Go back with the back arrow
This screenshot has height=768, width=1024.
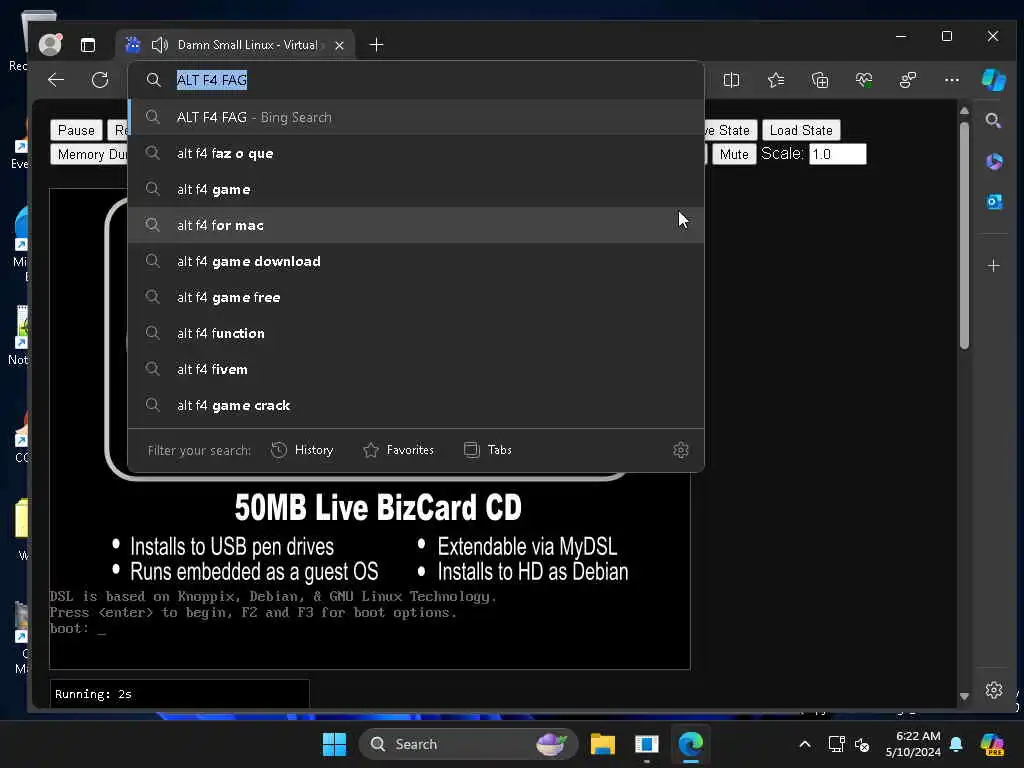click(56, 80)
